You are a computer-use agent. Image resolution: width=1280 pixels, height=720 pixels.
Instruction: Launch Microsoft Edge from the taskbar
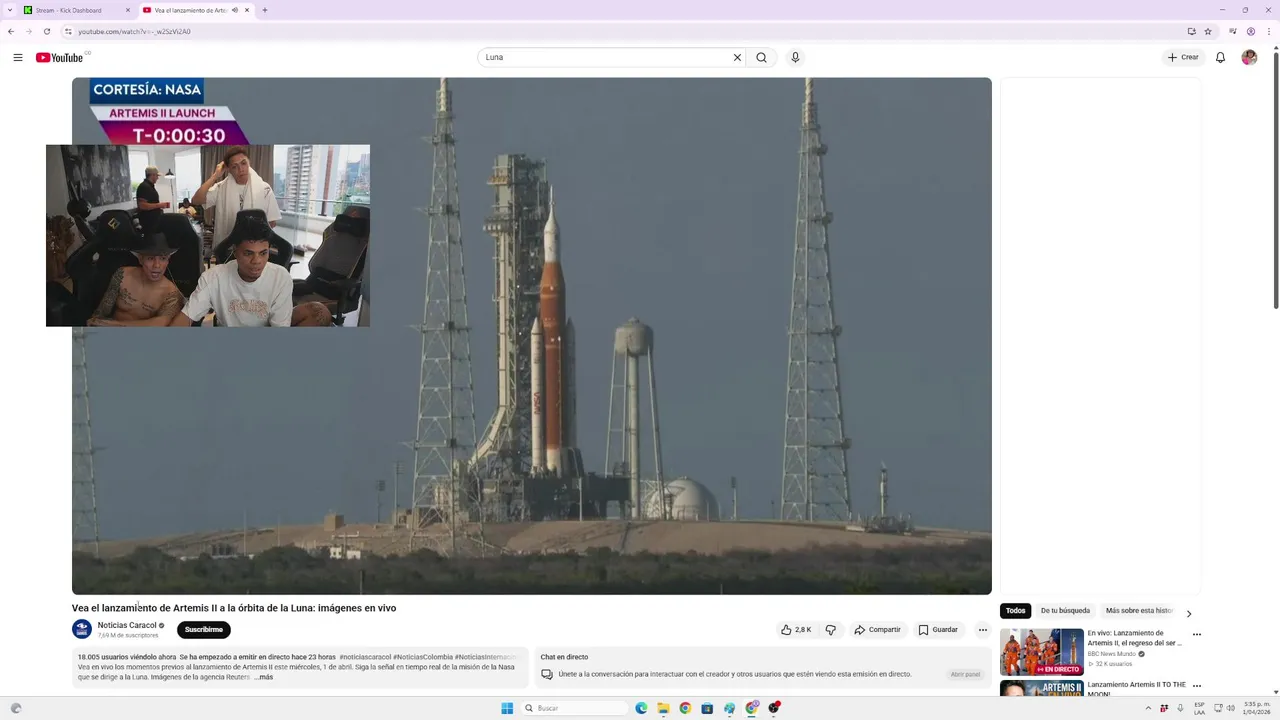pyautogui.click(x=641, y=708)
